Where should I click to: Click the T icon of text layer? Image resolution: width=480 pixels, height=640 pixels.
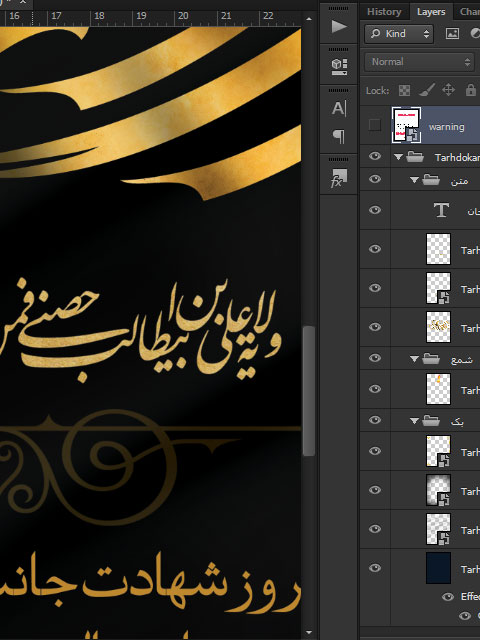tap(441, 210)
